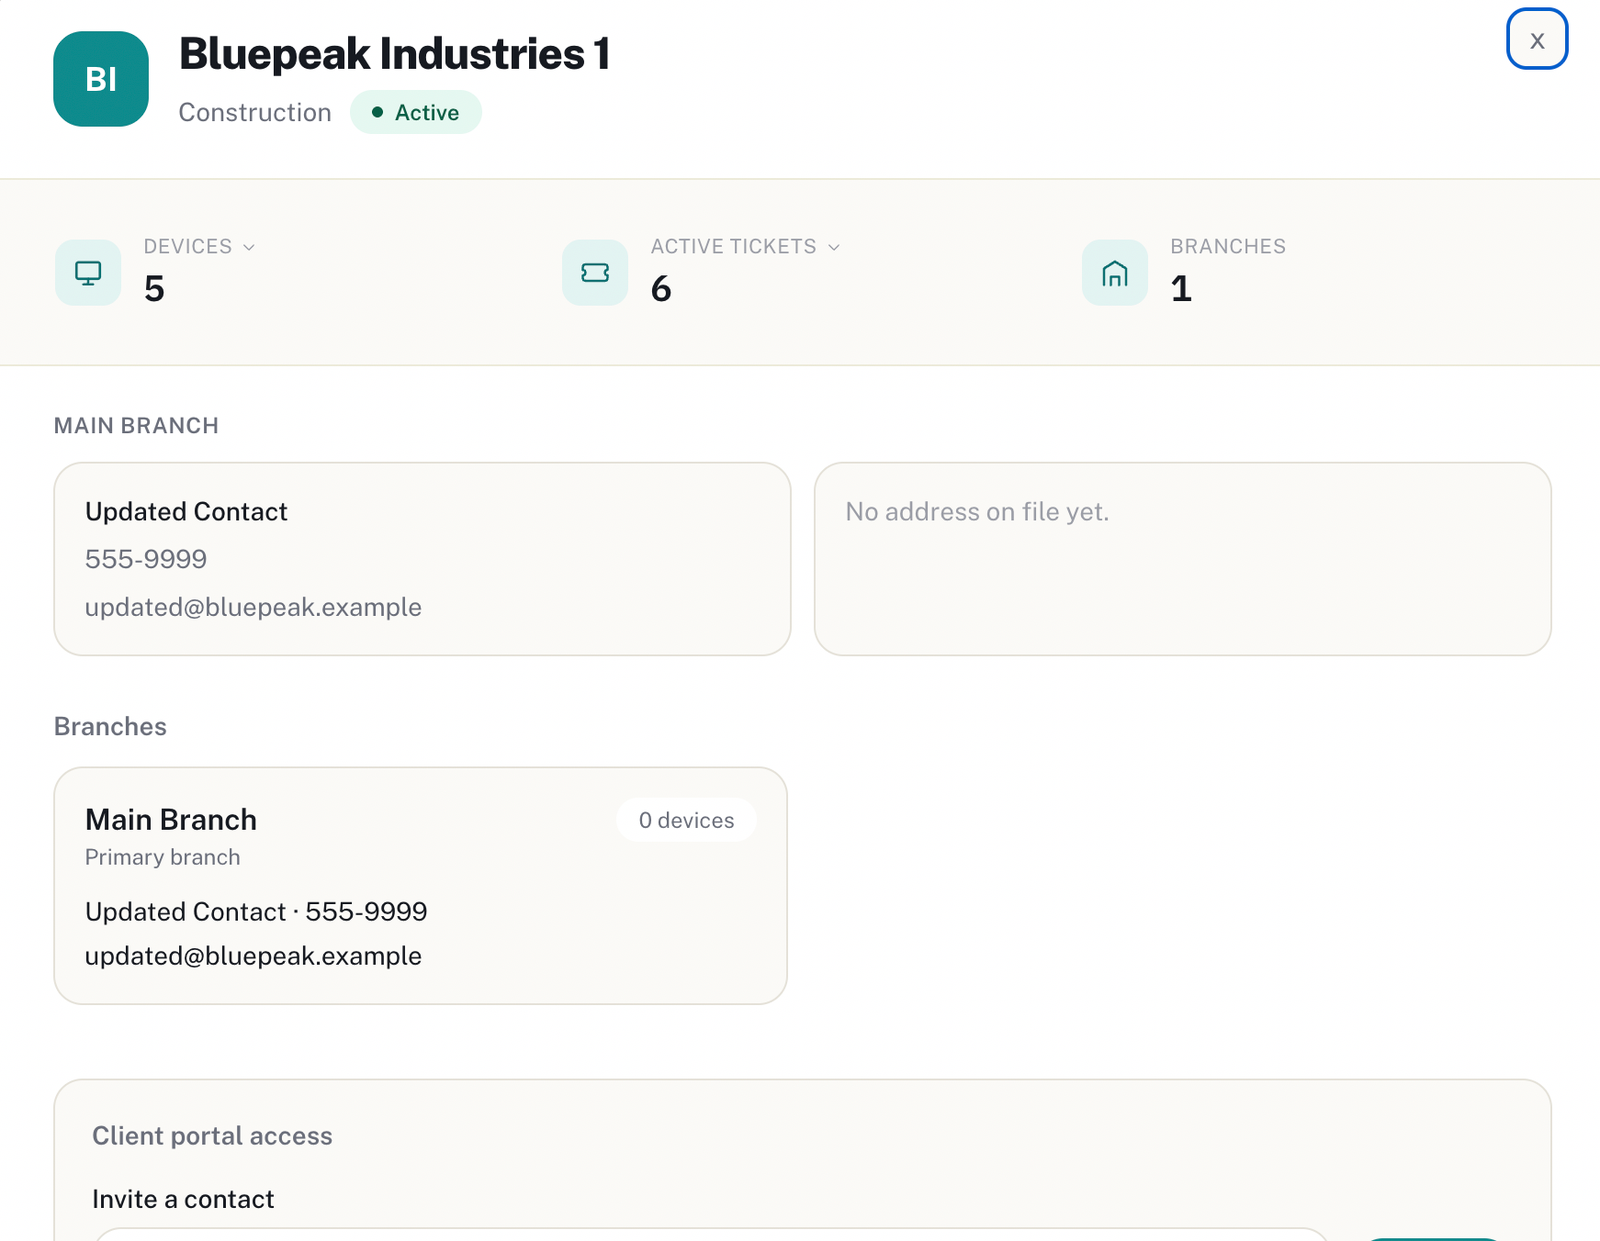This screenshot has width=1600, height=1241.
Task: Click the active tickets ticket icon
Action: 595,272
